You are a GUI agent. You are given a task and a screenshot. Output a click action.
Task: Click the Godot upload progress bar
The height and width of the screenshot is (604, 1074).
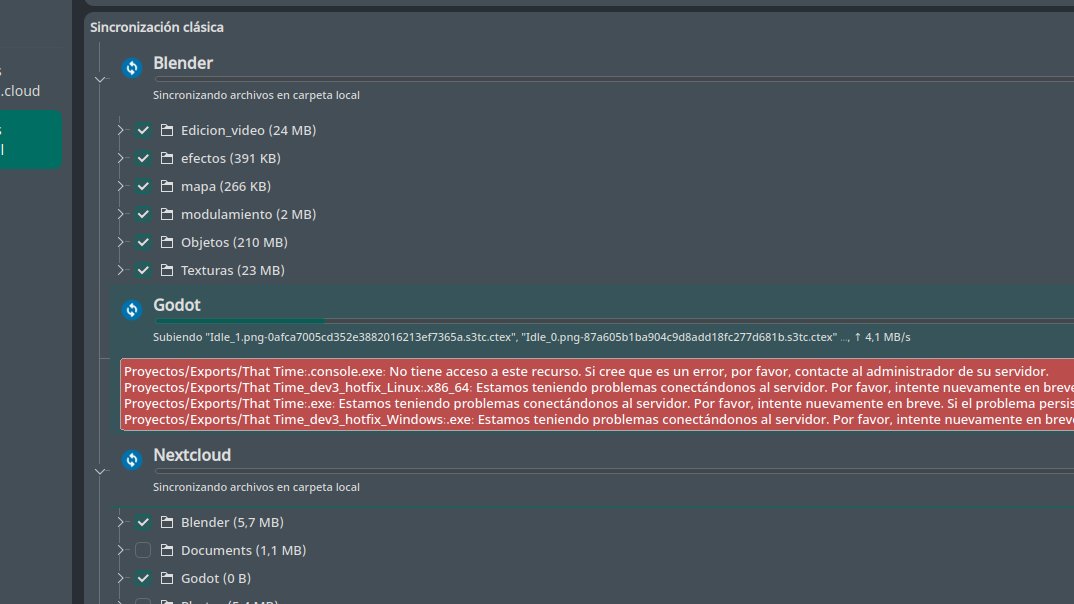614,320
